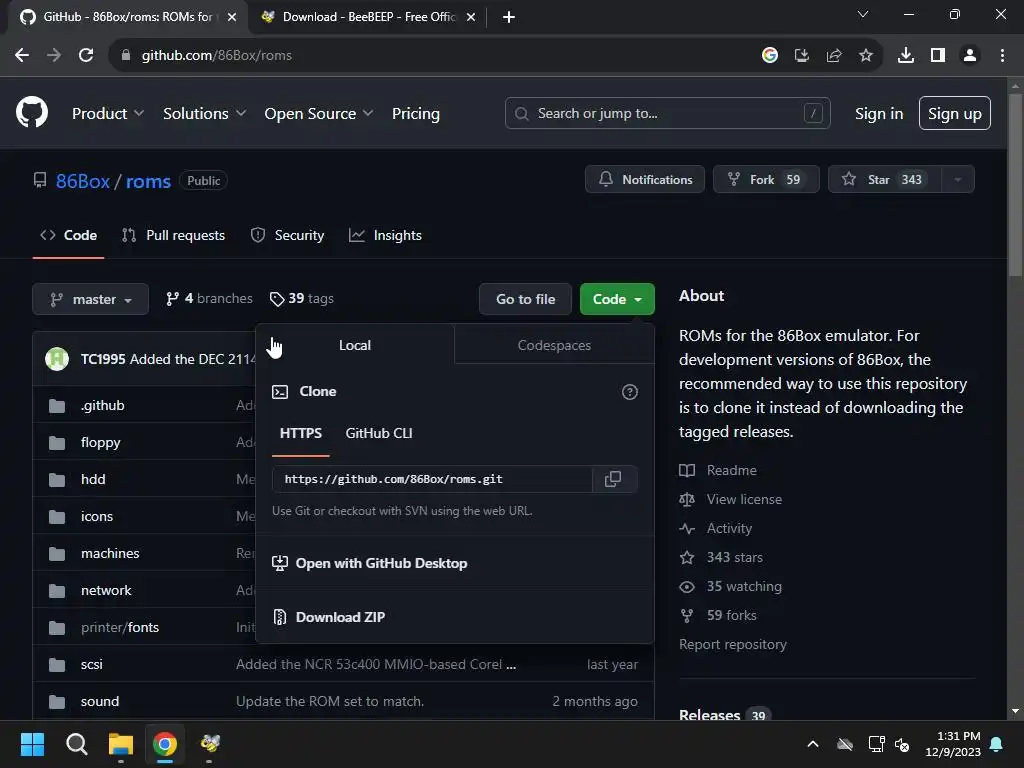The height and width of the screenshot is (768, 1024).
Task: Open Chrome tab search chevron
Action: pyautogui.click(x=863, y=14)
